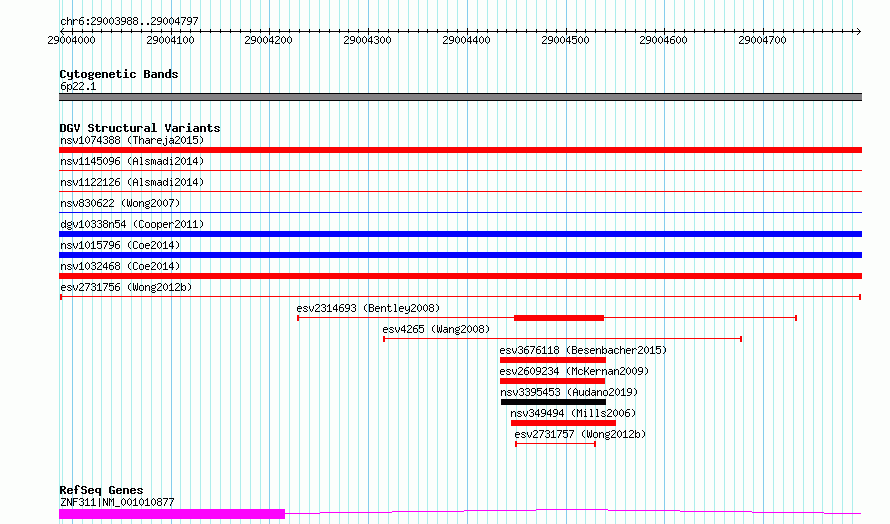
Task: Click the black bar for nsv3395453
Action: 553,402
